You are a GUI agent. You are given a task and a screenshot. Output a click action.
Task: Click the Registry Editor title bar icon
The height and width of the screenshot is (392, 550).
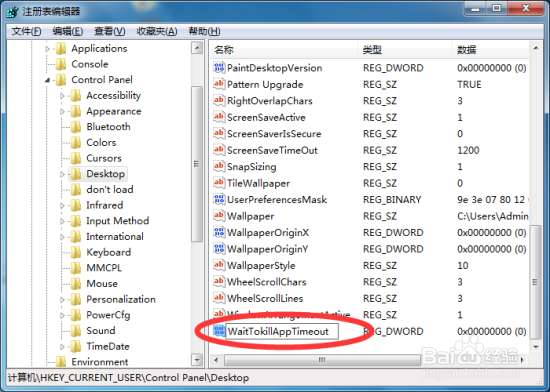tap(12, 12)
